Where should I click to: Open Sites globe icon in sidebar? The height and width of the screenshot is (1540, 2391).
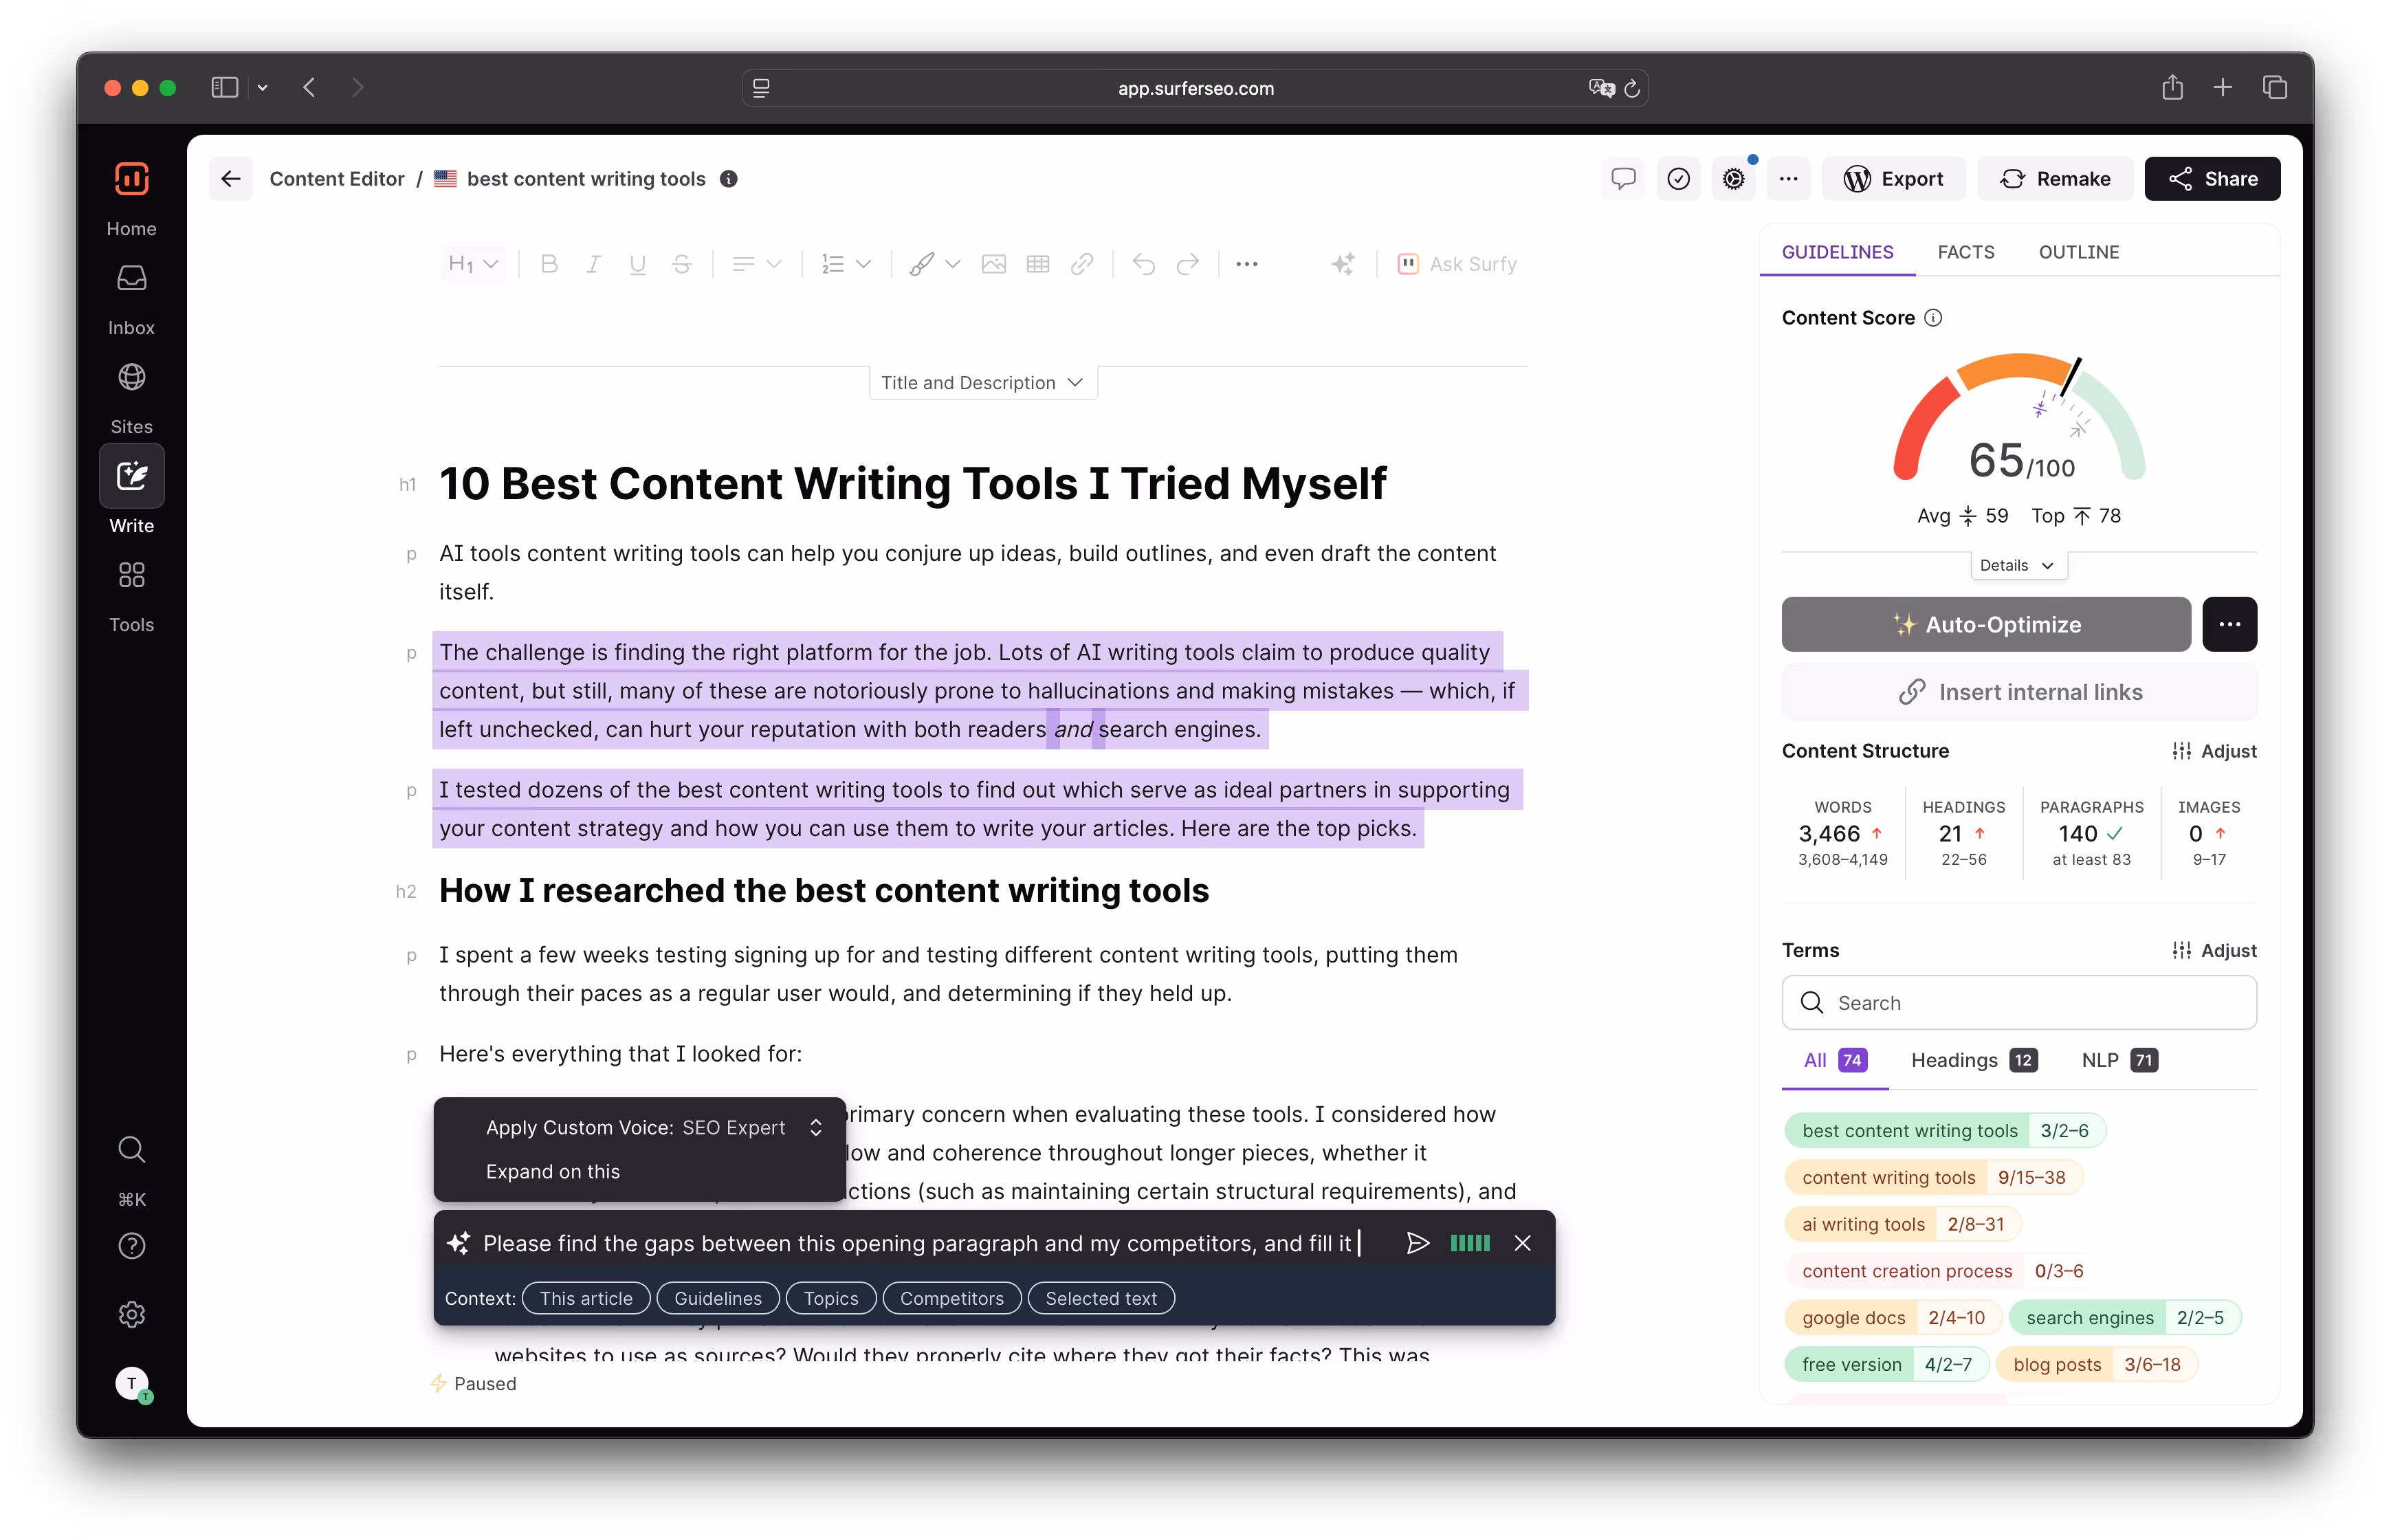pos(132,378)
